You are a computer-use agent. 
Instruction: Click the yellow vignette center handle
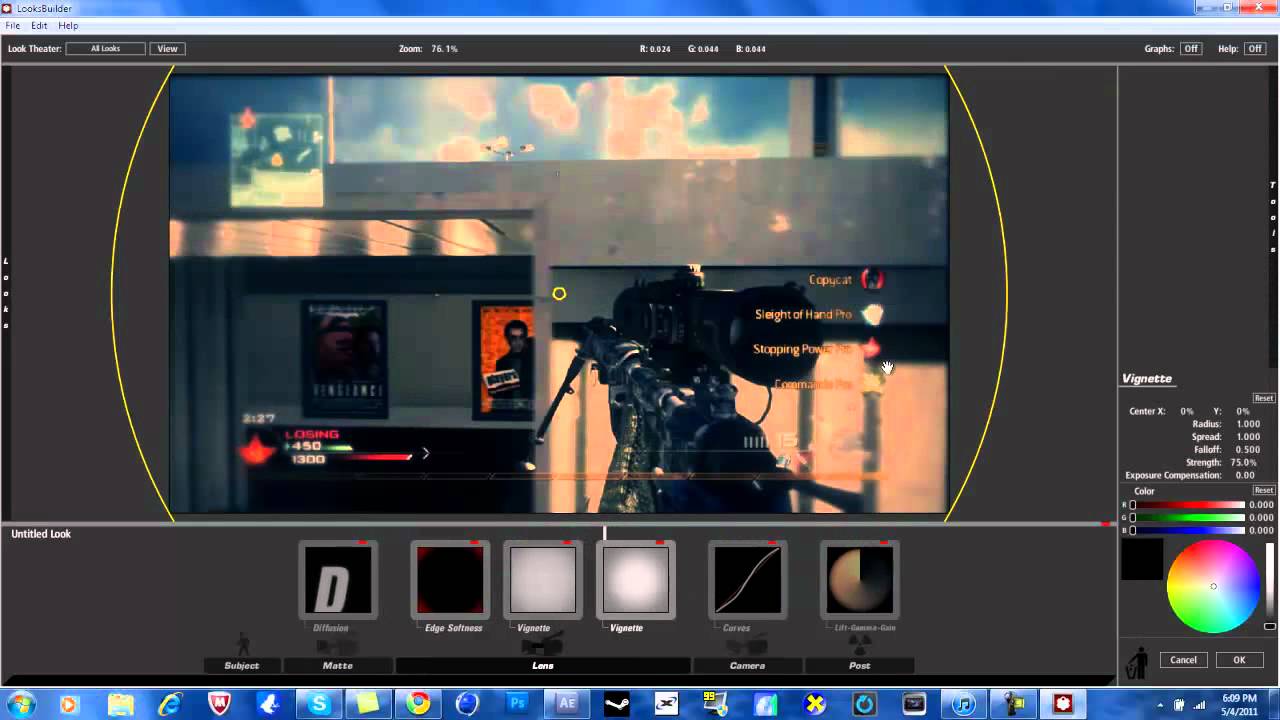pos(559,293)
